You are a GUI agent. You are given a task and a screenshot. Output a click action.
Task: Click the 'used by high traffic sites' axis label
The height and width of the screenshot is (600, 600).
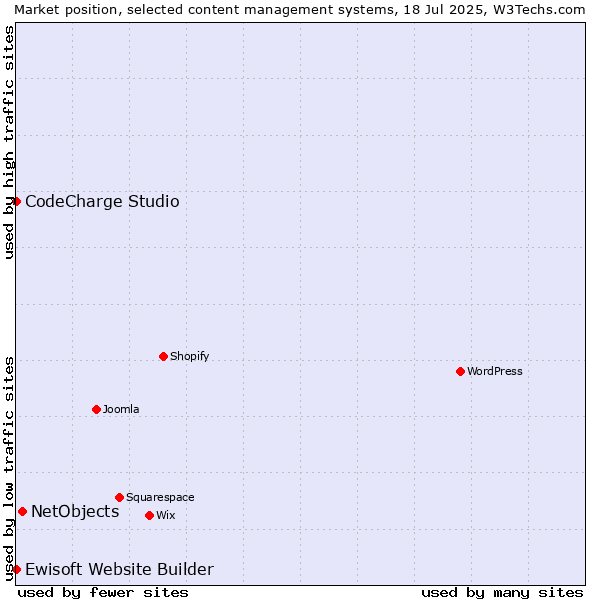coord(8,142)
